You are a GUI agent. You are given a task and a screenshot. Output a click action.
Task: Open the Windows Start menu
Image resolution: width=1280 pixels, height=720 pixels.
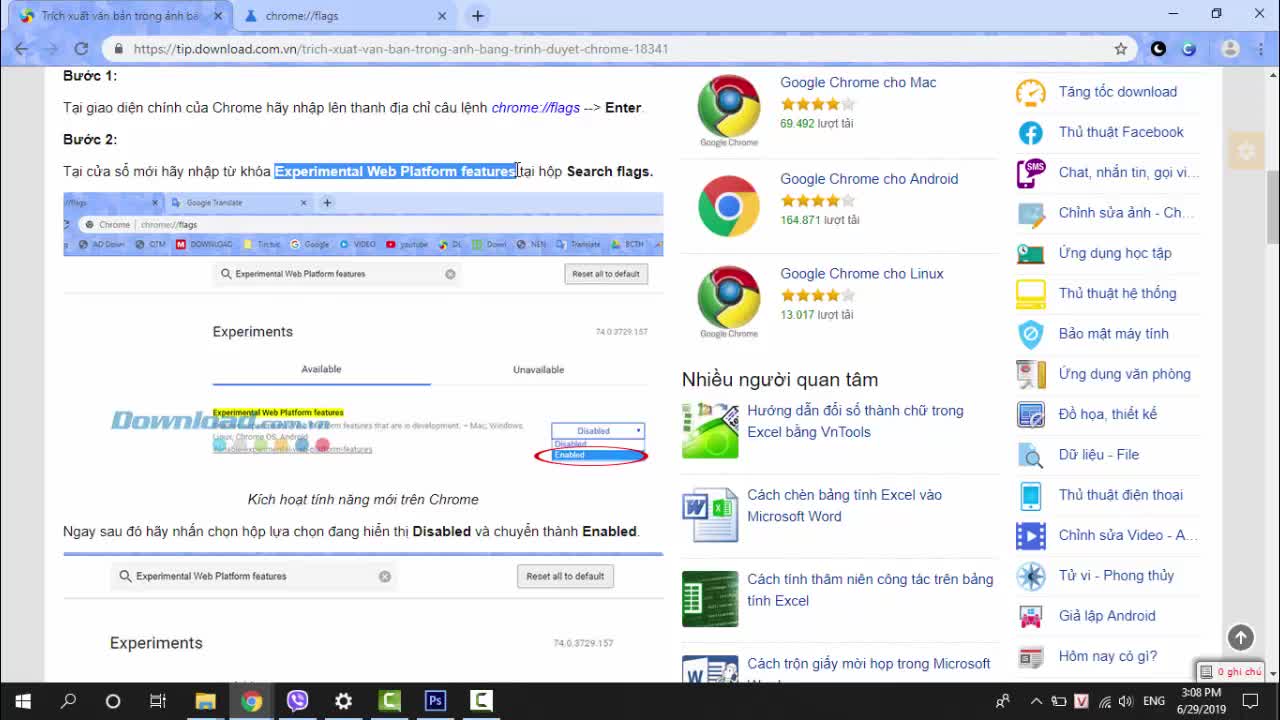(x=22, y=701)
